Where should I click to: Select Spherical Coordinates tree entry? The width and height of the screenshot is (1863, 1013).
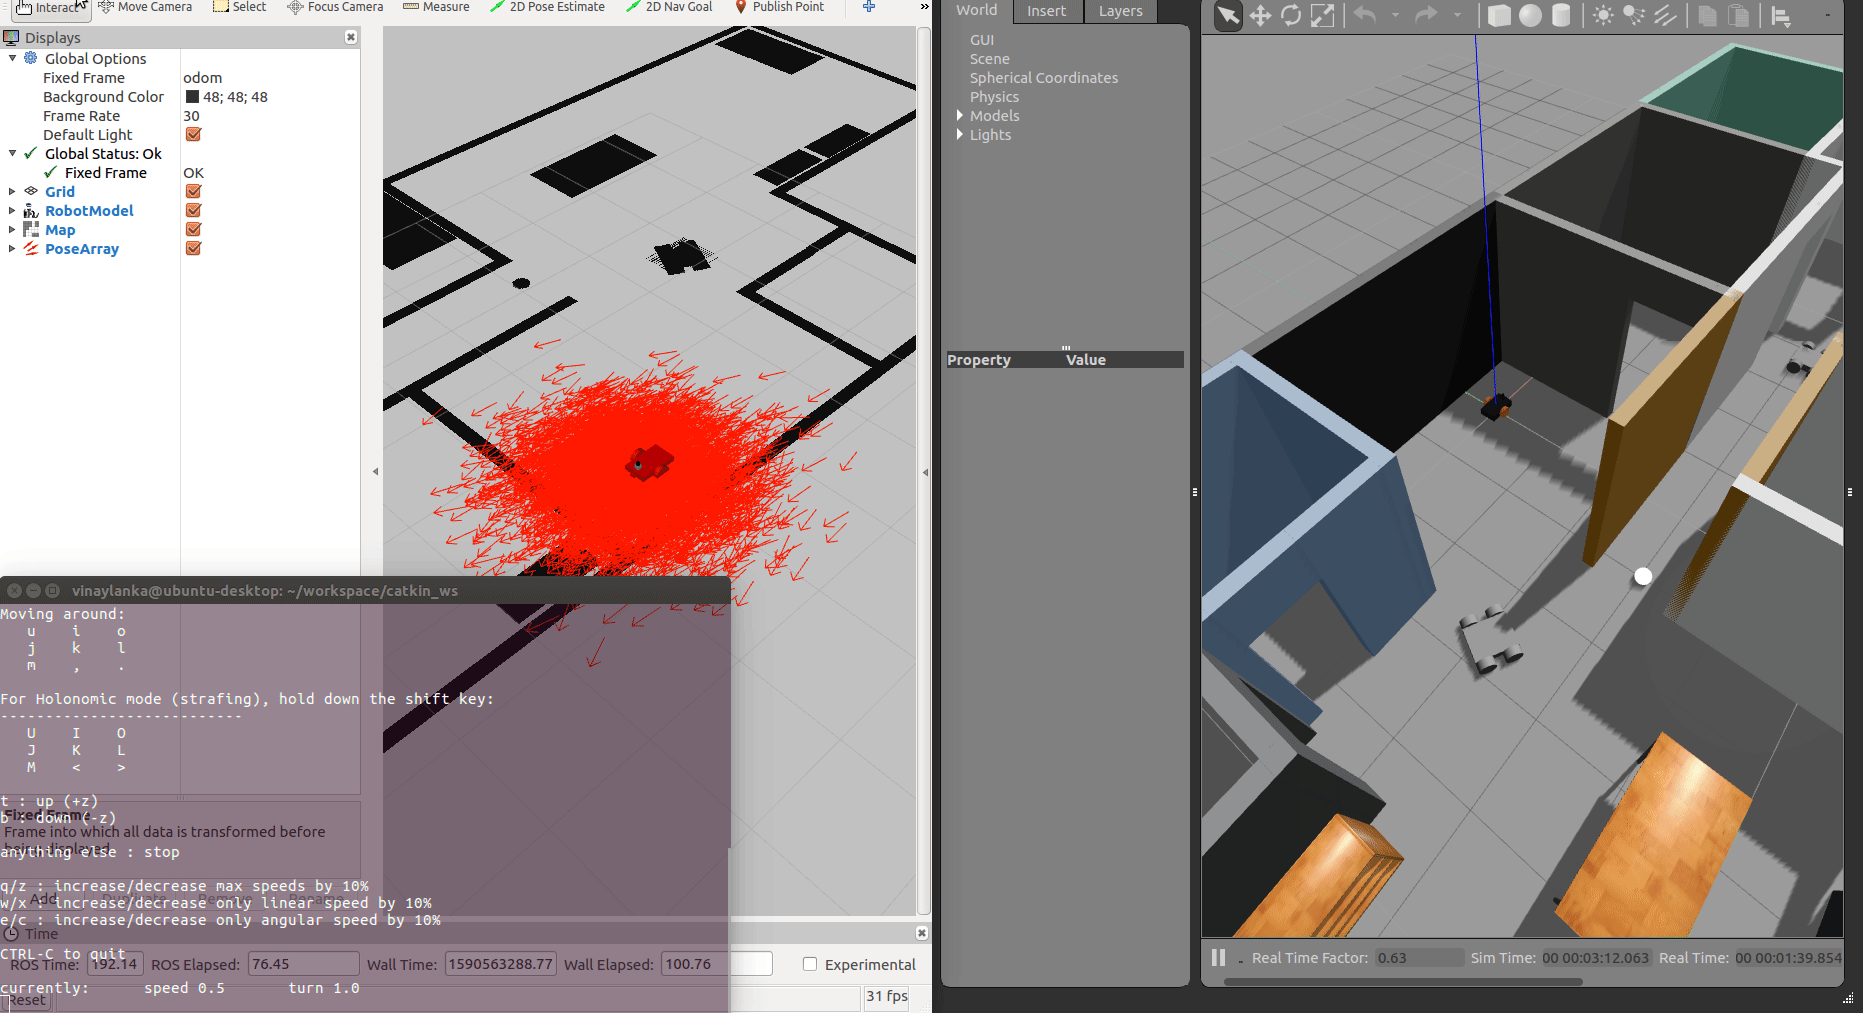(x=1044, y=78)
